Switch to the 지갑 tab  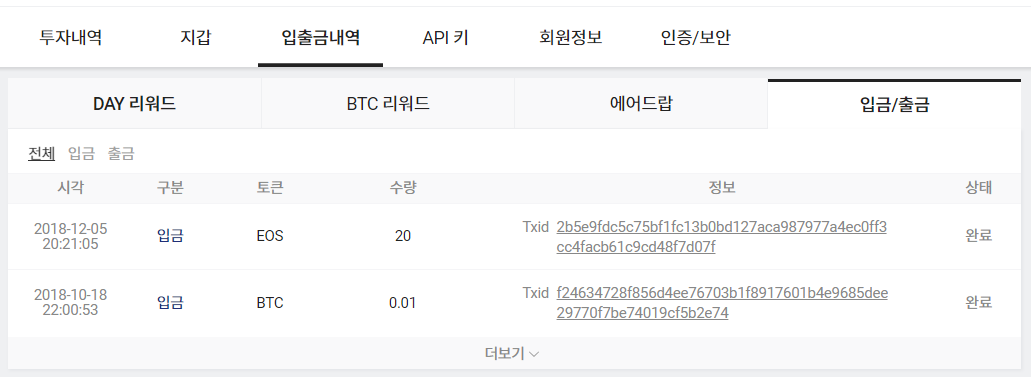tap(195, 38)
